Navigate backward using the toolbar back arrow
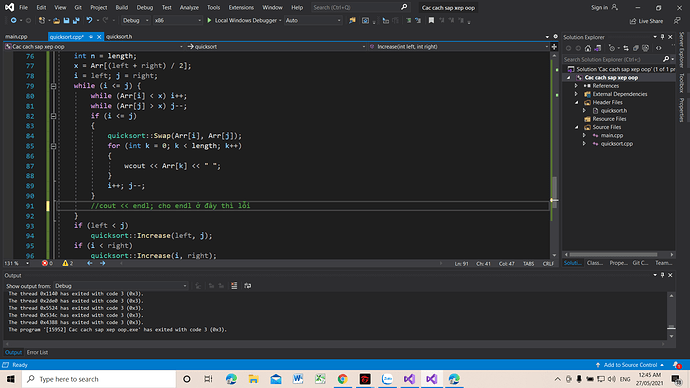The height and width of the screenshot is (388, 690). click(x=13, y=21)
